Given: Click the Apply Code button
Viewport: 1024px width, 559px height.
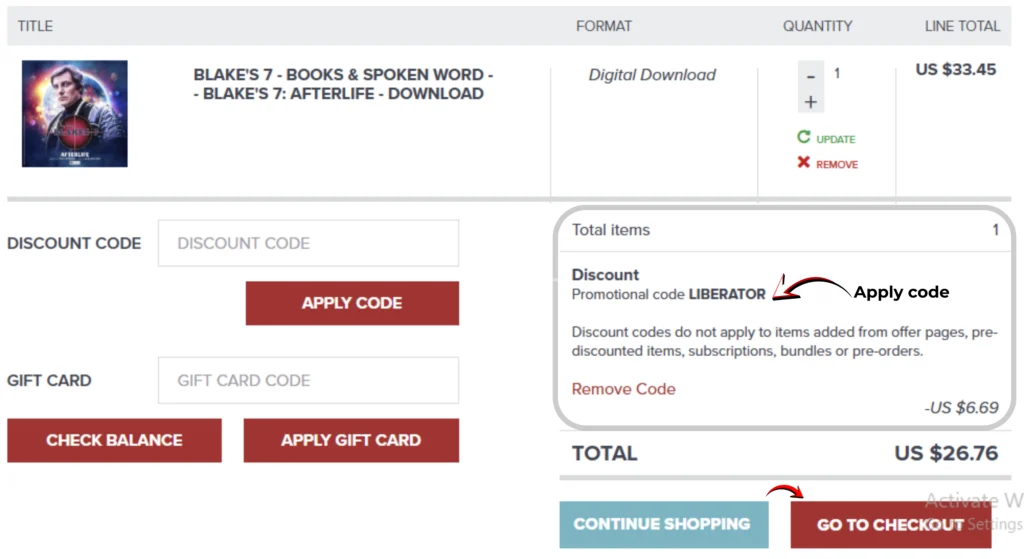Looking at the screenshot, I should 352,303.
